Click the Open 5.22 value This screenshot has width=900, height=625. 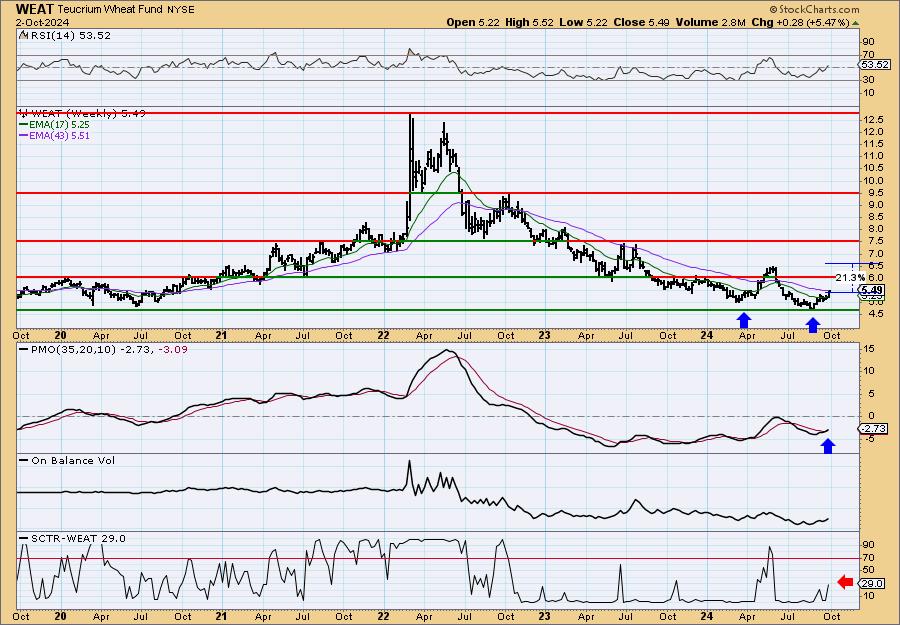point(474,22)
